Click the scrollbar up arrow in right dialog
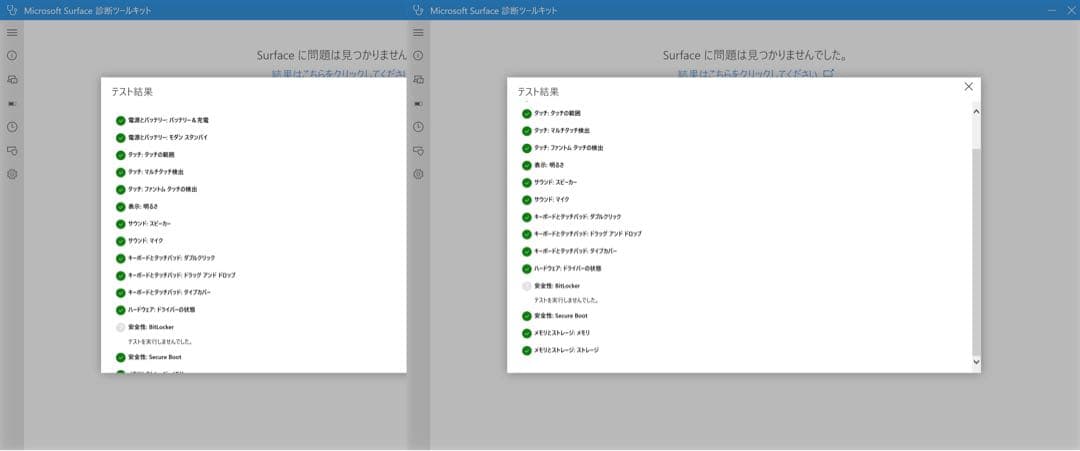The height and width of the screenshot is (451, 1080). [976, 112]
